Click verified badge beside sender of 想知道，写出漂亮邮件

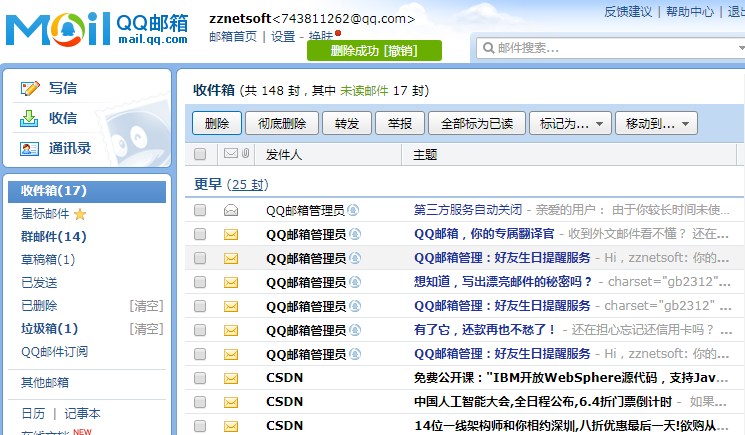(x=355, y=283)
